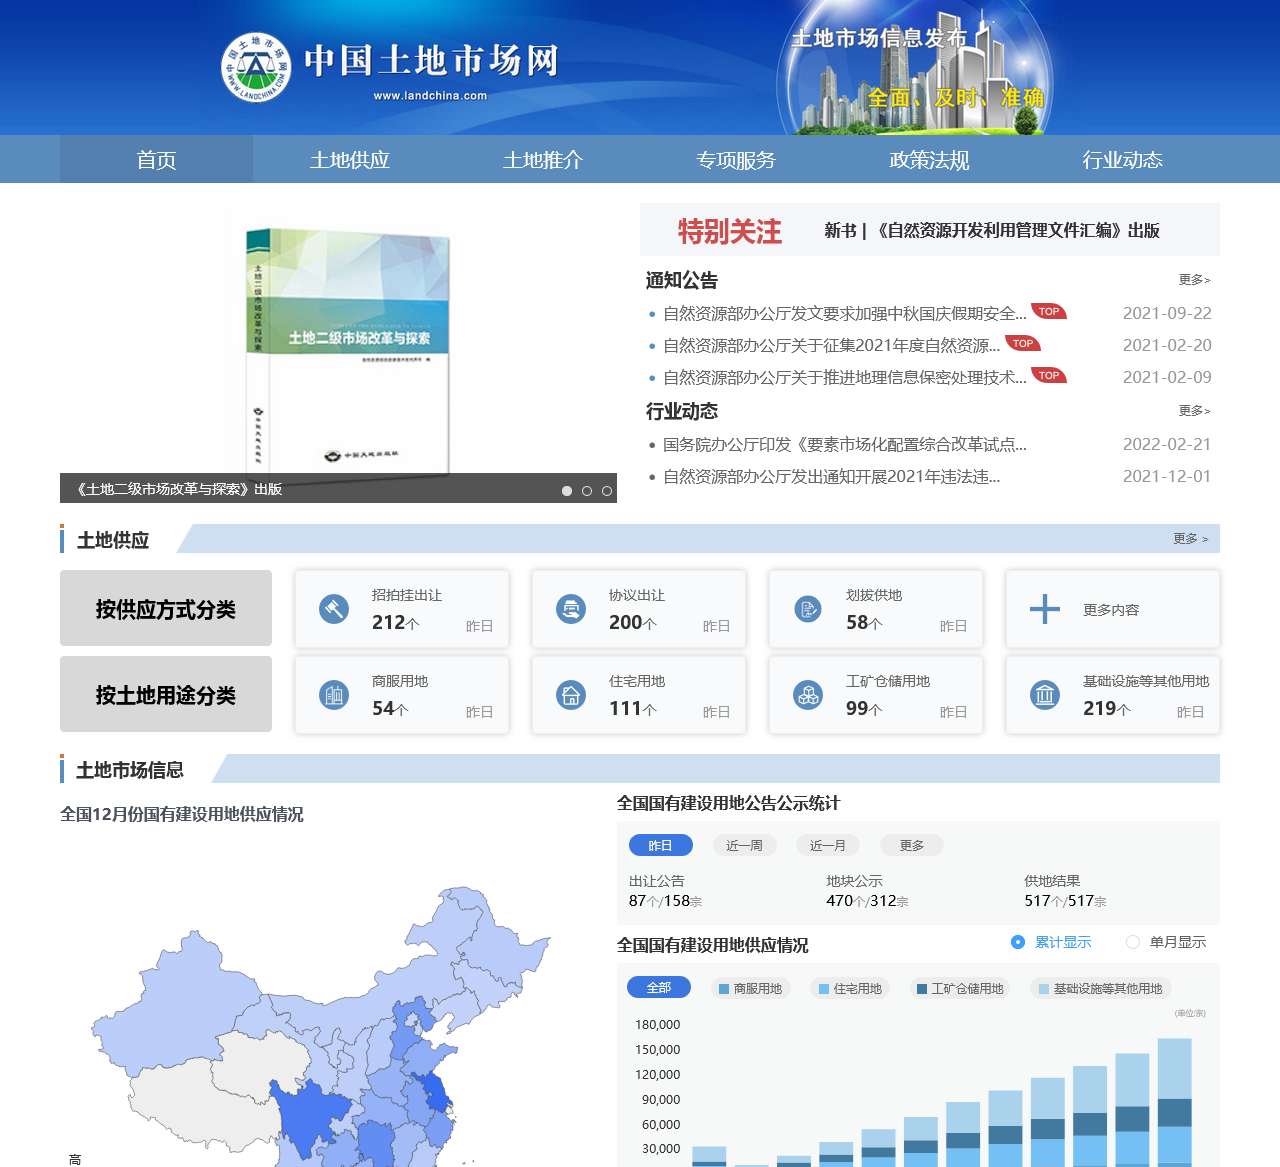Screen dimensions: 1280x1167
Task: Open 划拨供地 58个 card
Action: [876, 609]
